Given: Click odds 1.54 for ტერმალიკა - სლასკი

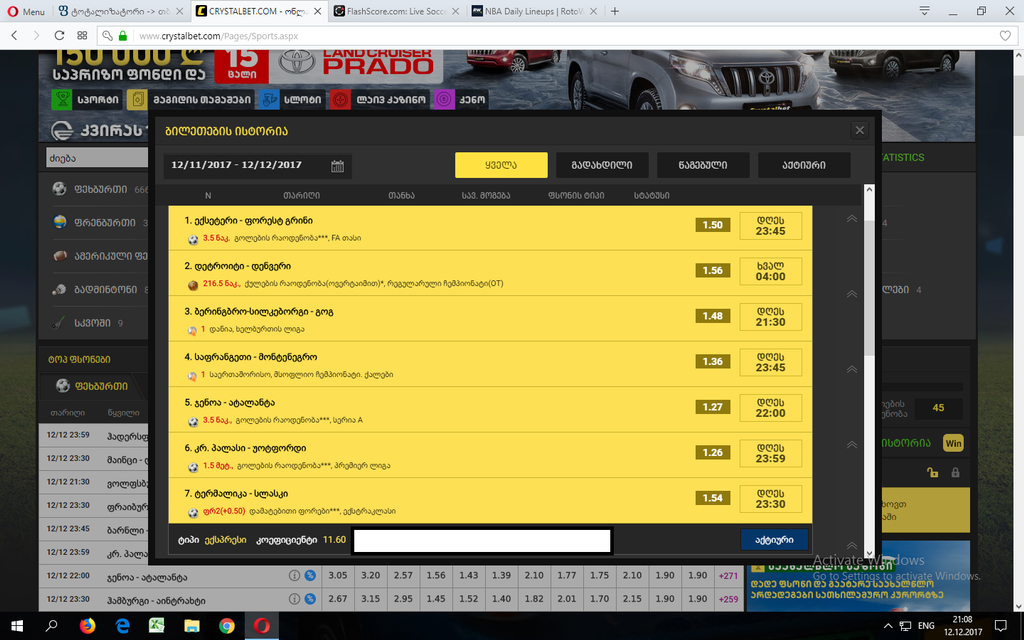Looking at the screenshot, I should click(x=712, y=498).
